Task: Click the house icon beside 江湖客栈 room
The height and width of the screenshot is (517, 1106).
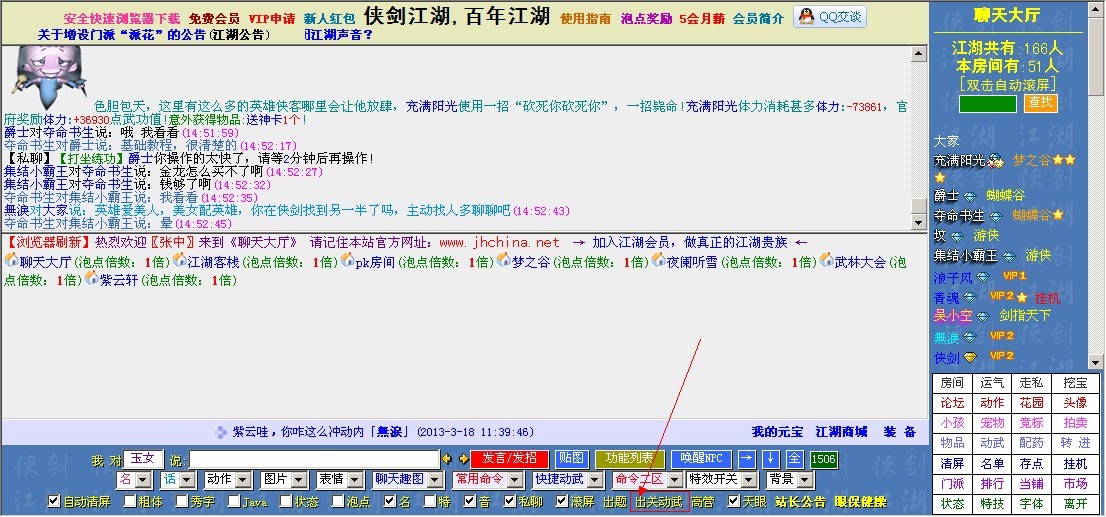Action: click(179, 260)
